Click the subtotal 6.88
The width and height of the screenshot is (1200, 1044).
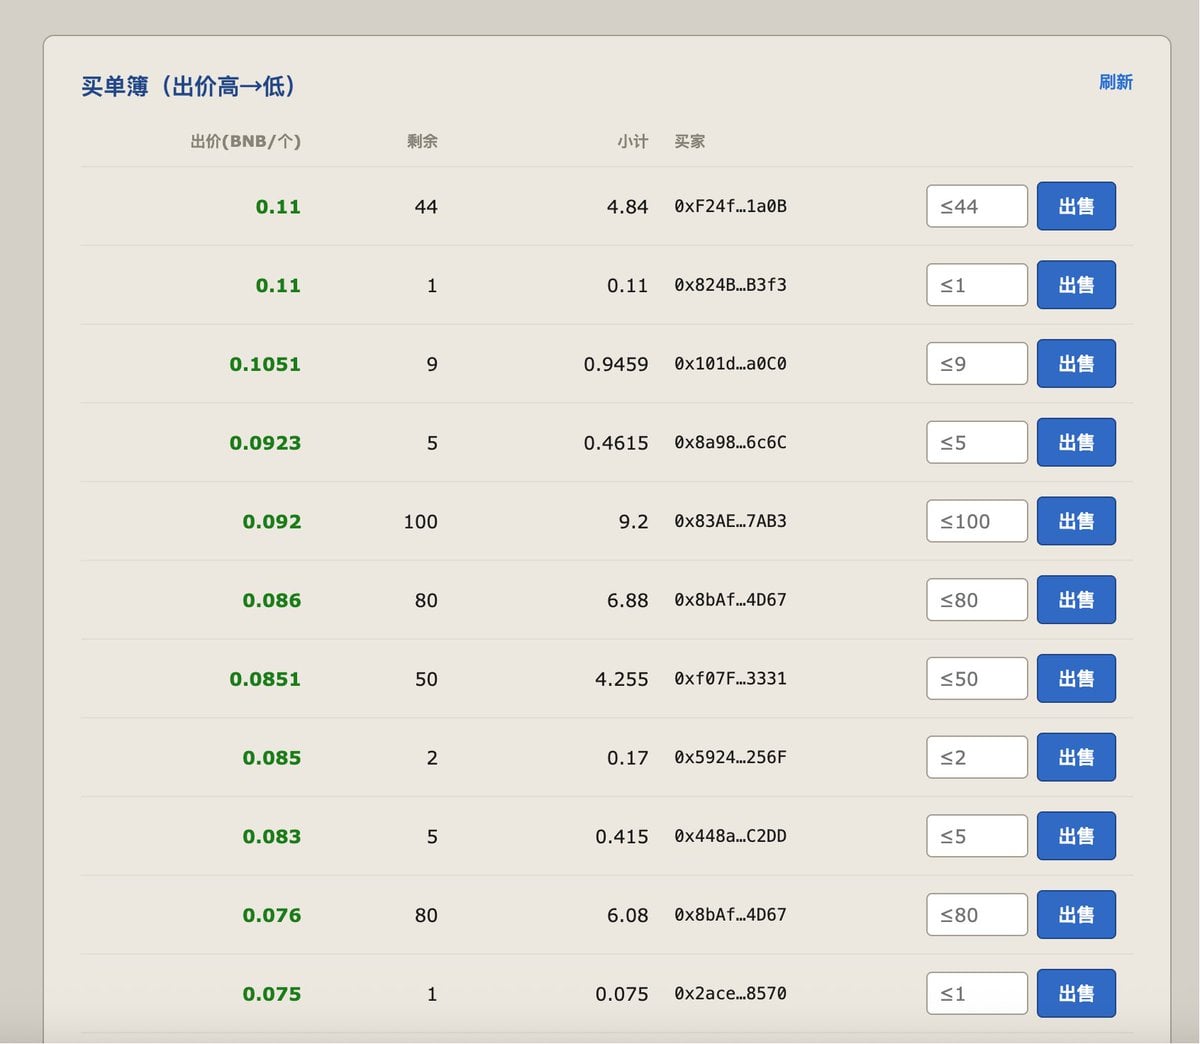tap(628, 600)
